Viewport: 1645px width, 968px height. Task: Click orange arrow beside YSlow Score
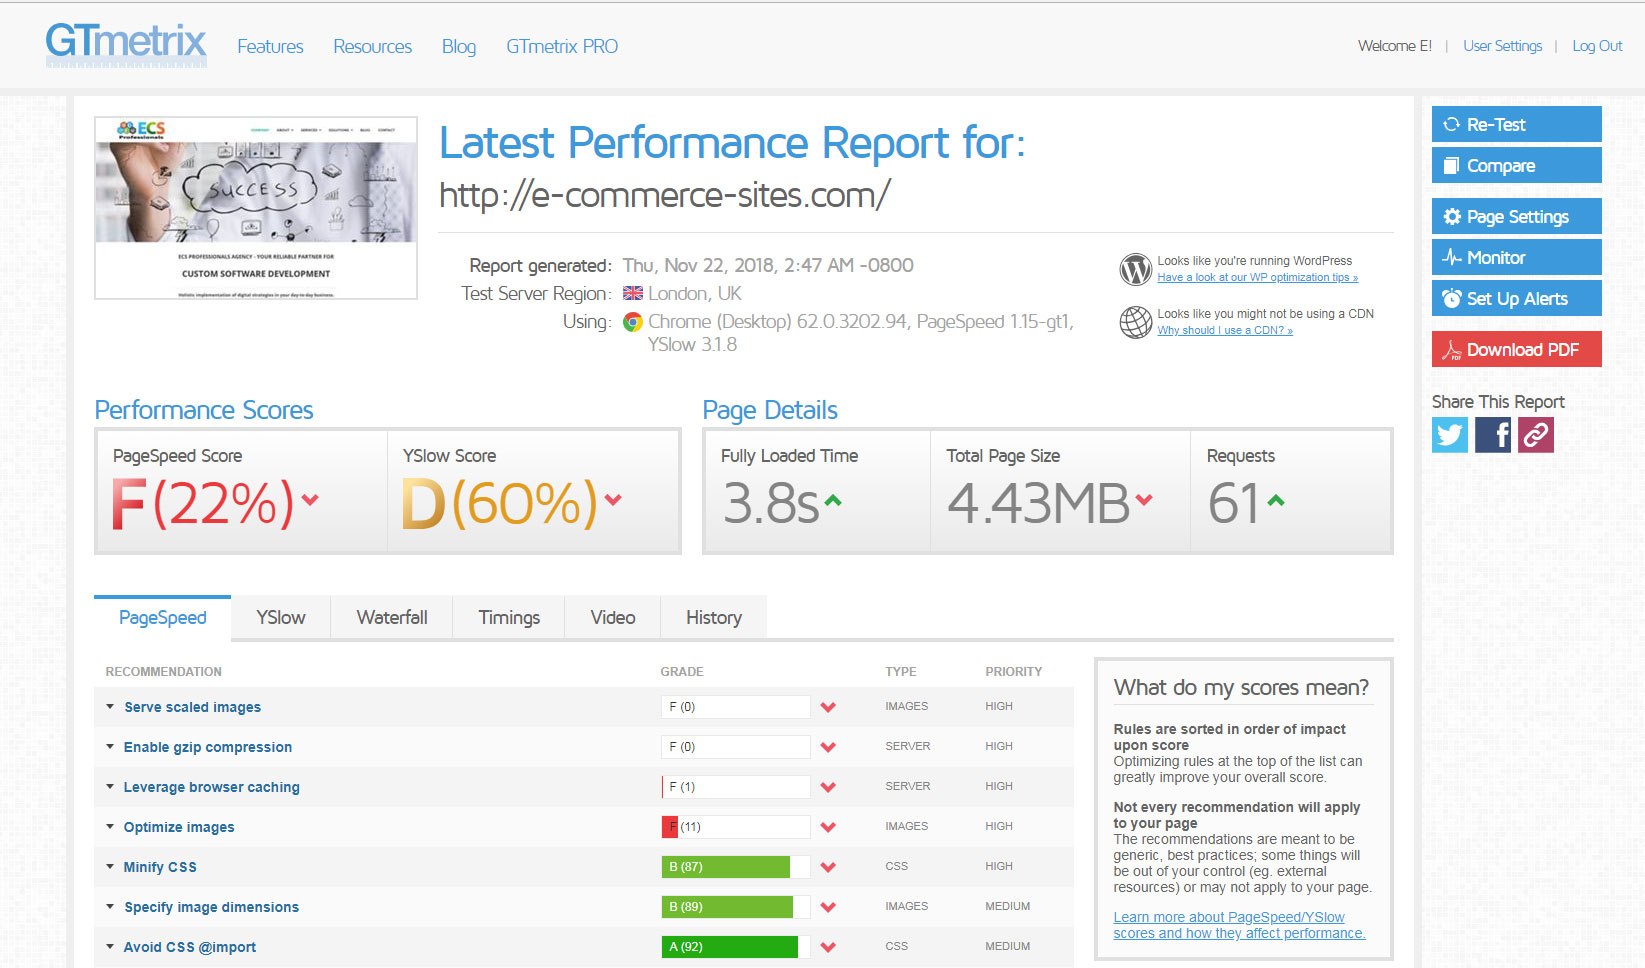tap(613, 499)
